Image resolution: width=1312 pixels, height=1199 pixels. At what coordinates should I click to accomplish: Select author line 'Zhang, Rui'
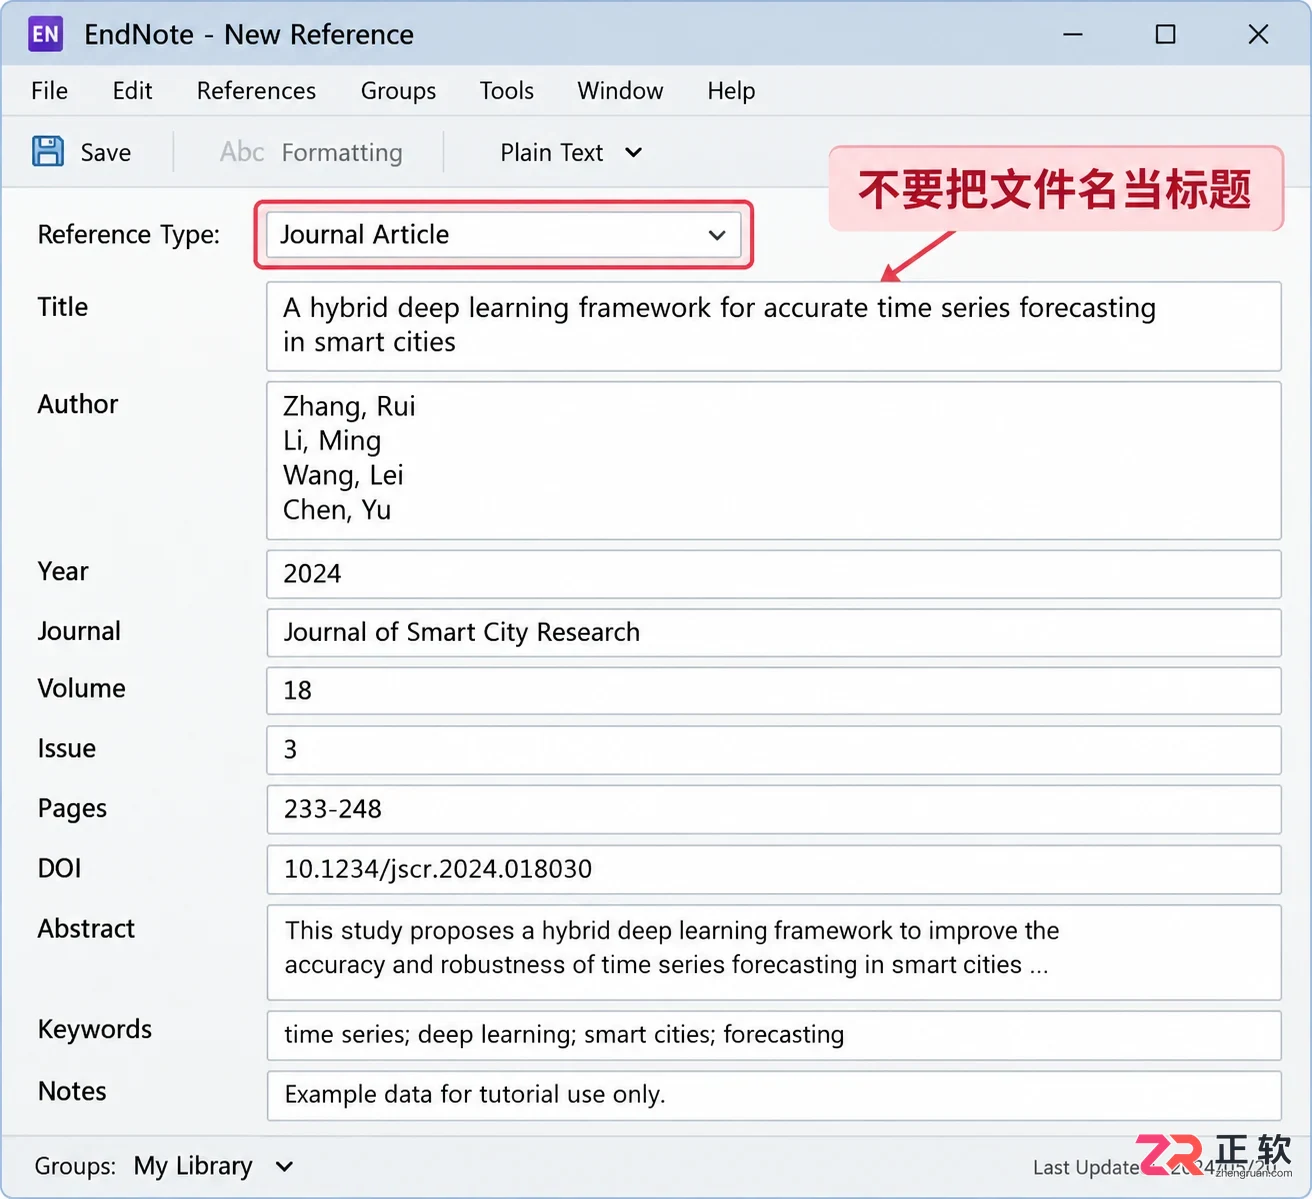point(349,406)
